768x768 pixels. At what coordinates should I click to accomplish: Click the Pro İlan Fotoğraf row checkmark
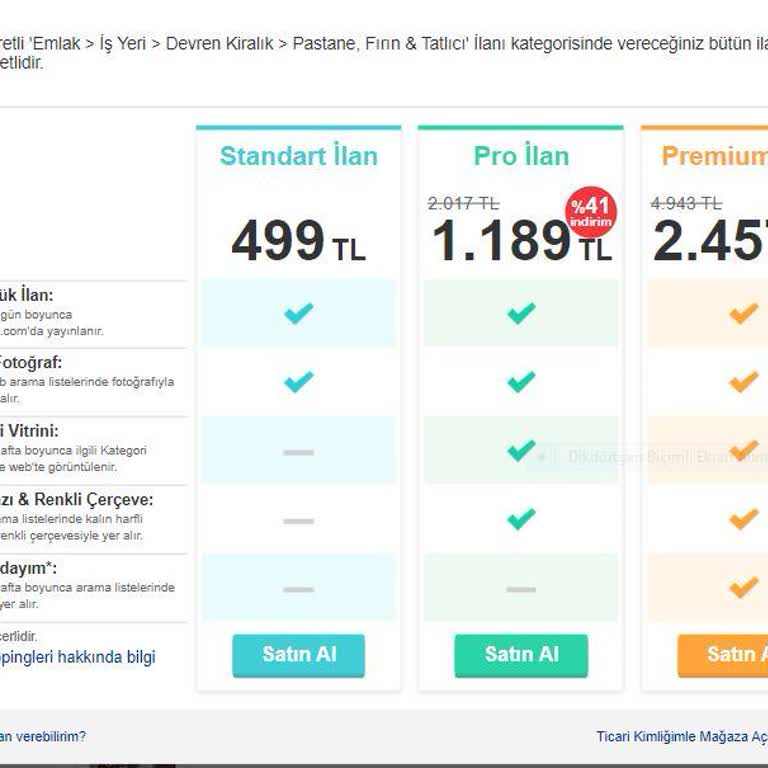click(521, 382)
